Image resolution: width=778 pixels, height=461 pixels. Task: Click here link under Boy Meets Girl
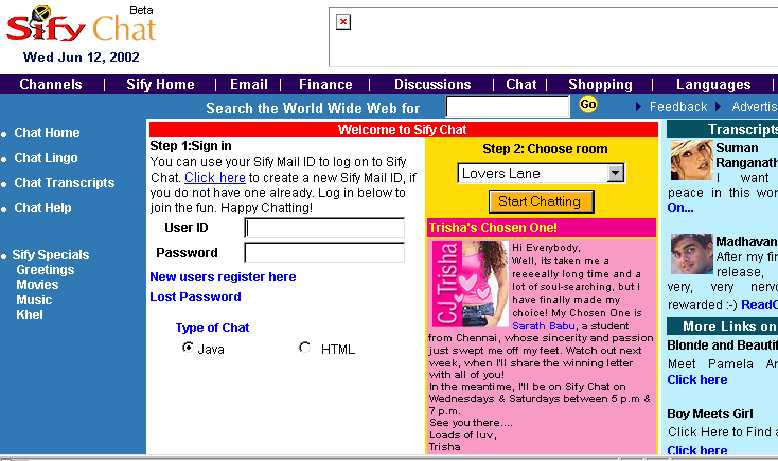pos(697,450)
